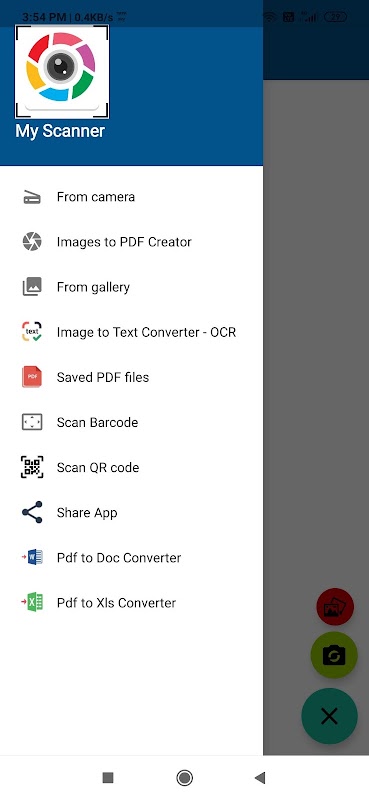This screenshot has width=369, height=800.
Task: Open the OCR text scan icon
Action: click(32, 332)
